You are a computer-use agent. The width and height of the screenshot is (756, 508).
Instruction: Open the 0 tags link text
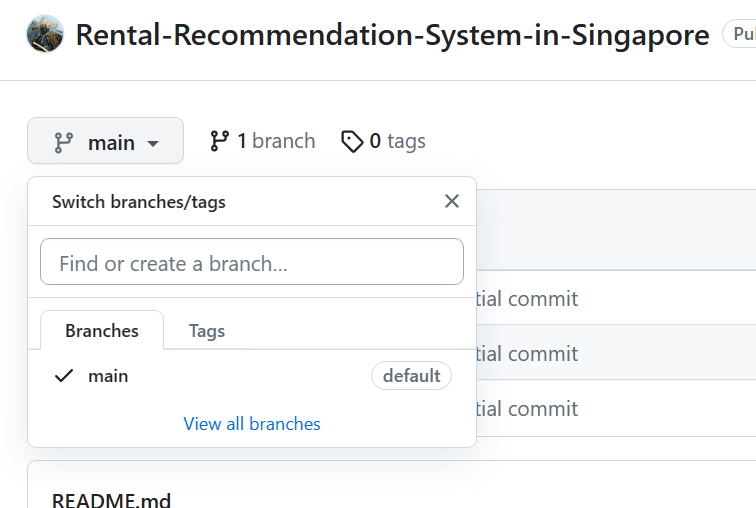pyautogui.click(x=398, y=141)
